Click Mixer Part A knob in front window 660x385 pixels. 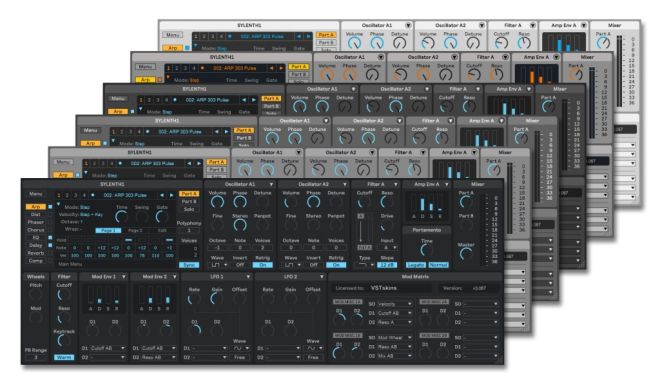click(x=466, y=202)
